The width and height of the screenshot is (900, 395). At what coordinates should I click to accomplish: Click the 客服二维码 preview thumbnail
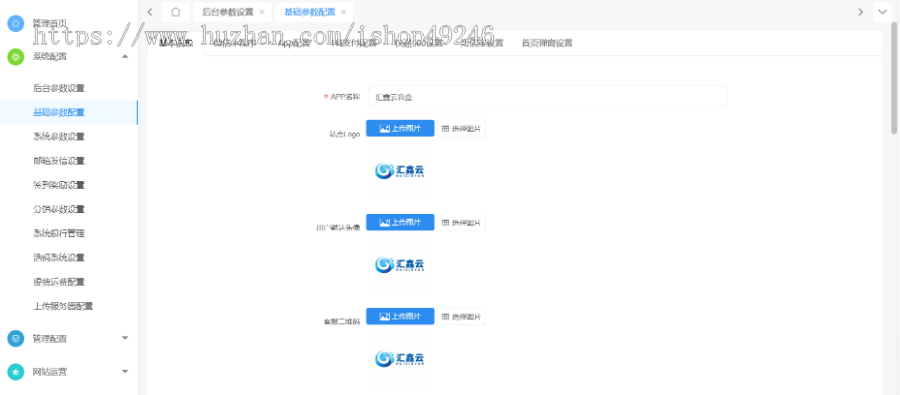pos(399,359)
